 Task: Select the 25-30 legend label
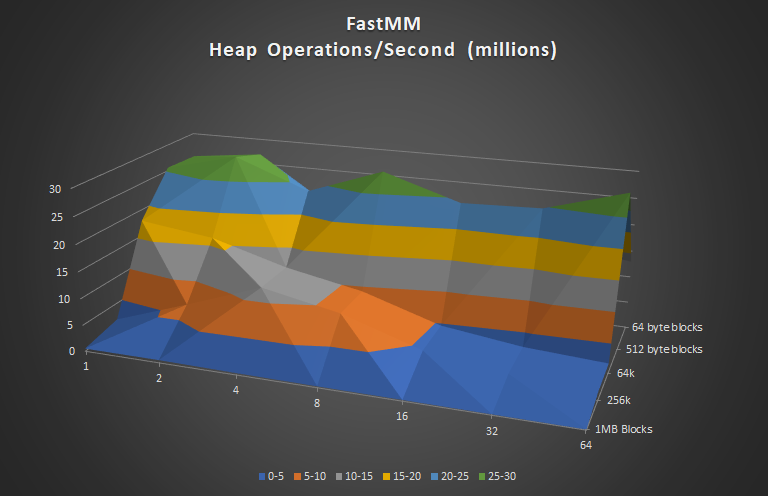click(x=502, y=476)
